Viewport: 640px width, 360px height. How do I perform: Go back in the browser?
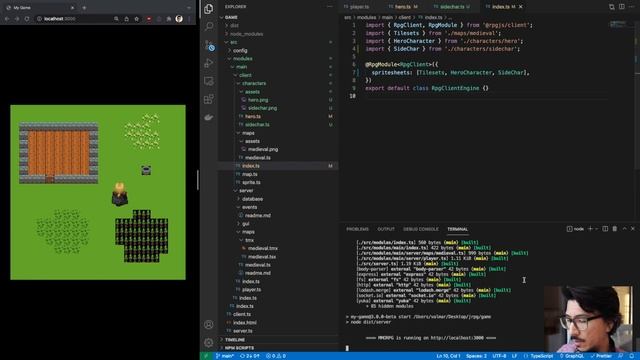pyautogui.click(x=7, y=19)
